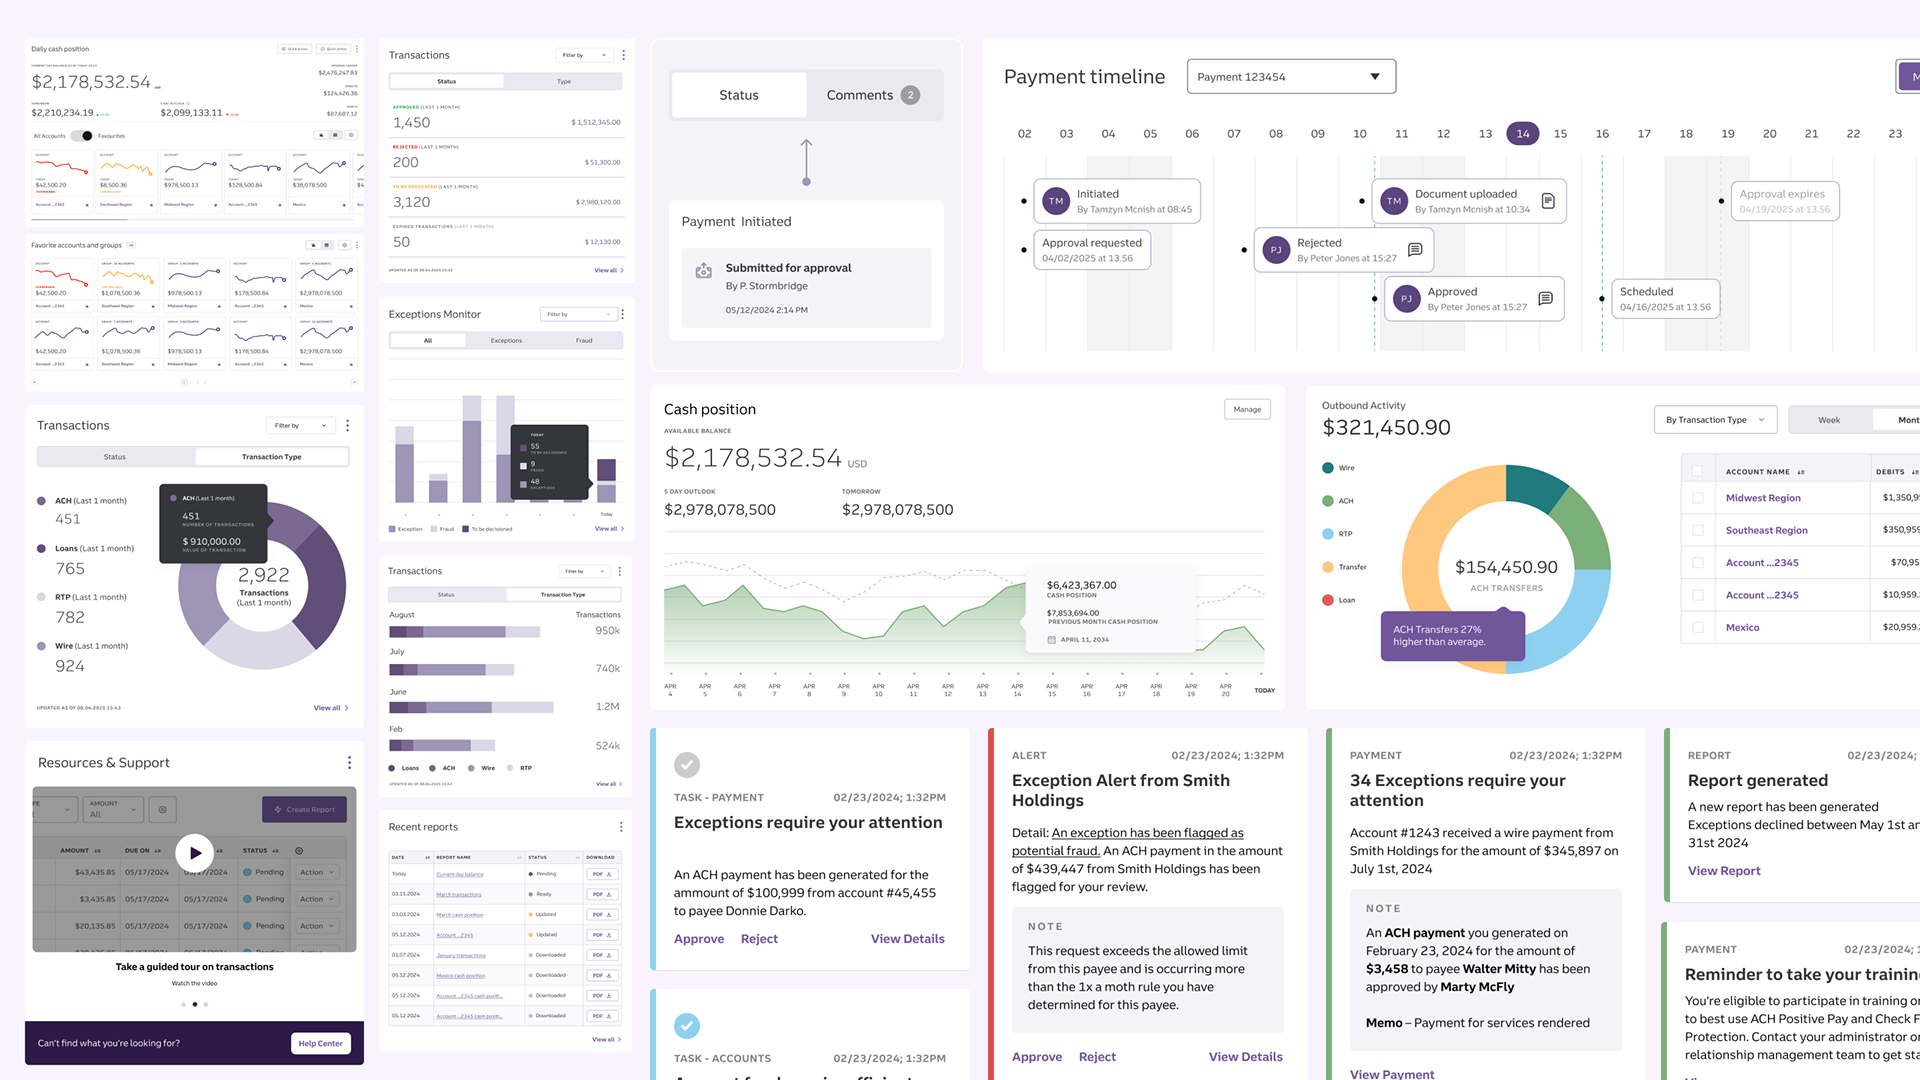Check the Mexico row checkbox
The image size is (1920, 1080).
click(x=1698, y=628)
